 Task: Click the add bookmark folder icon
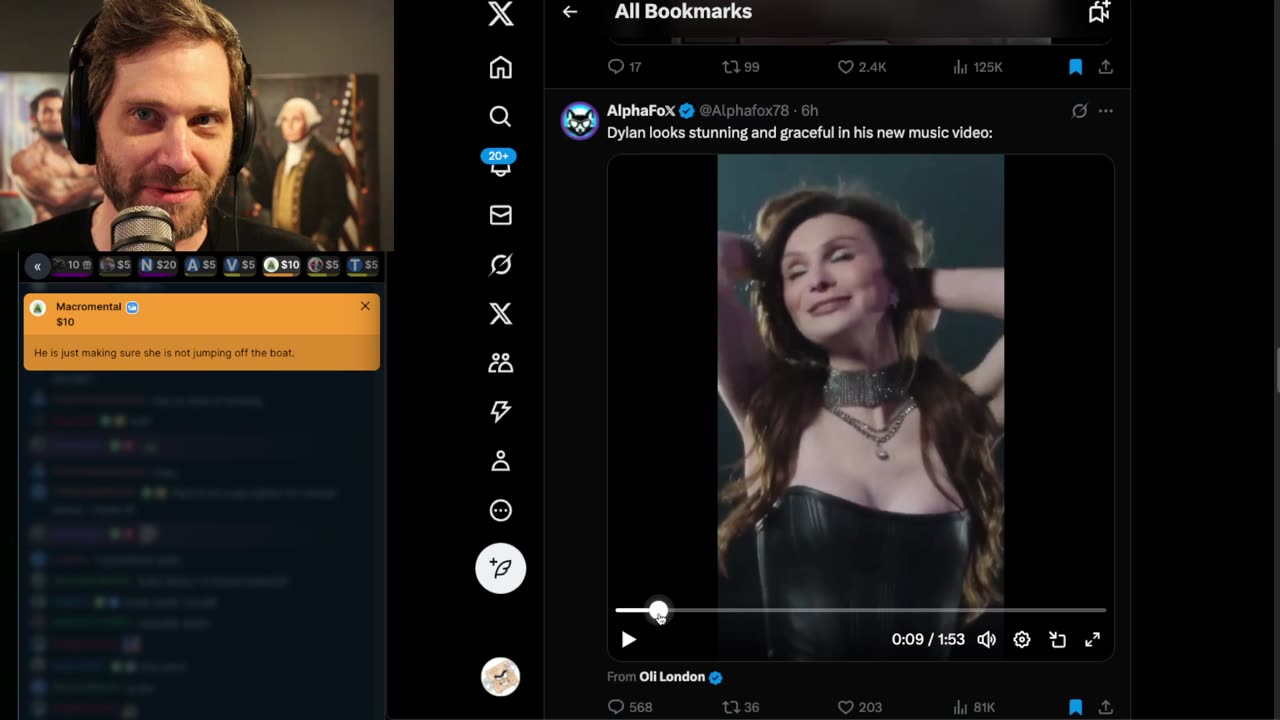(1099, 12)
